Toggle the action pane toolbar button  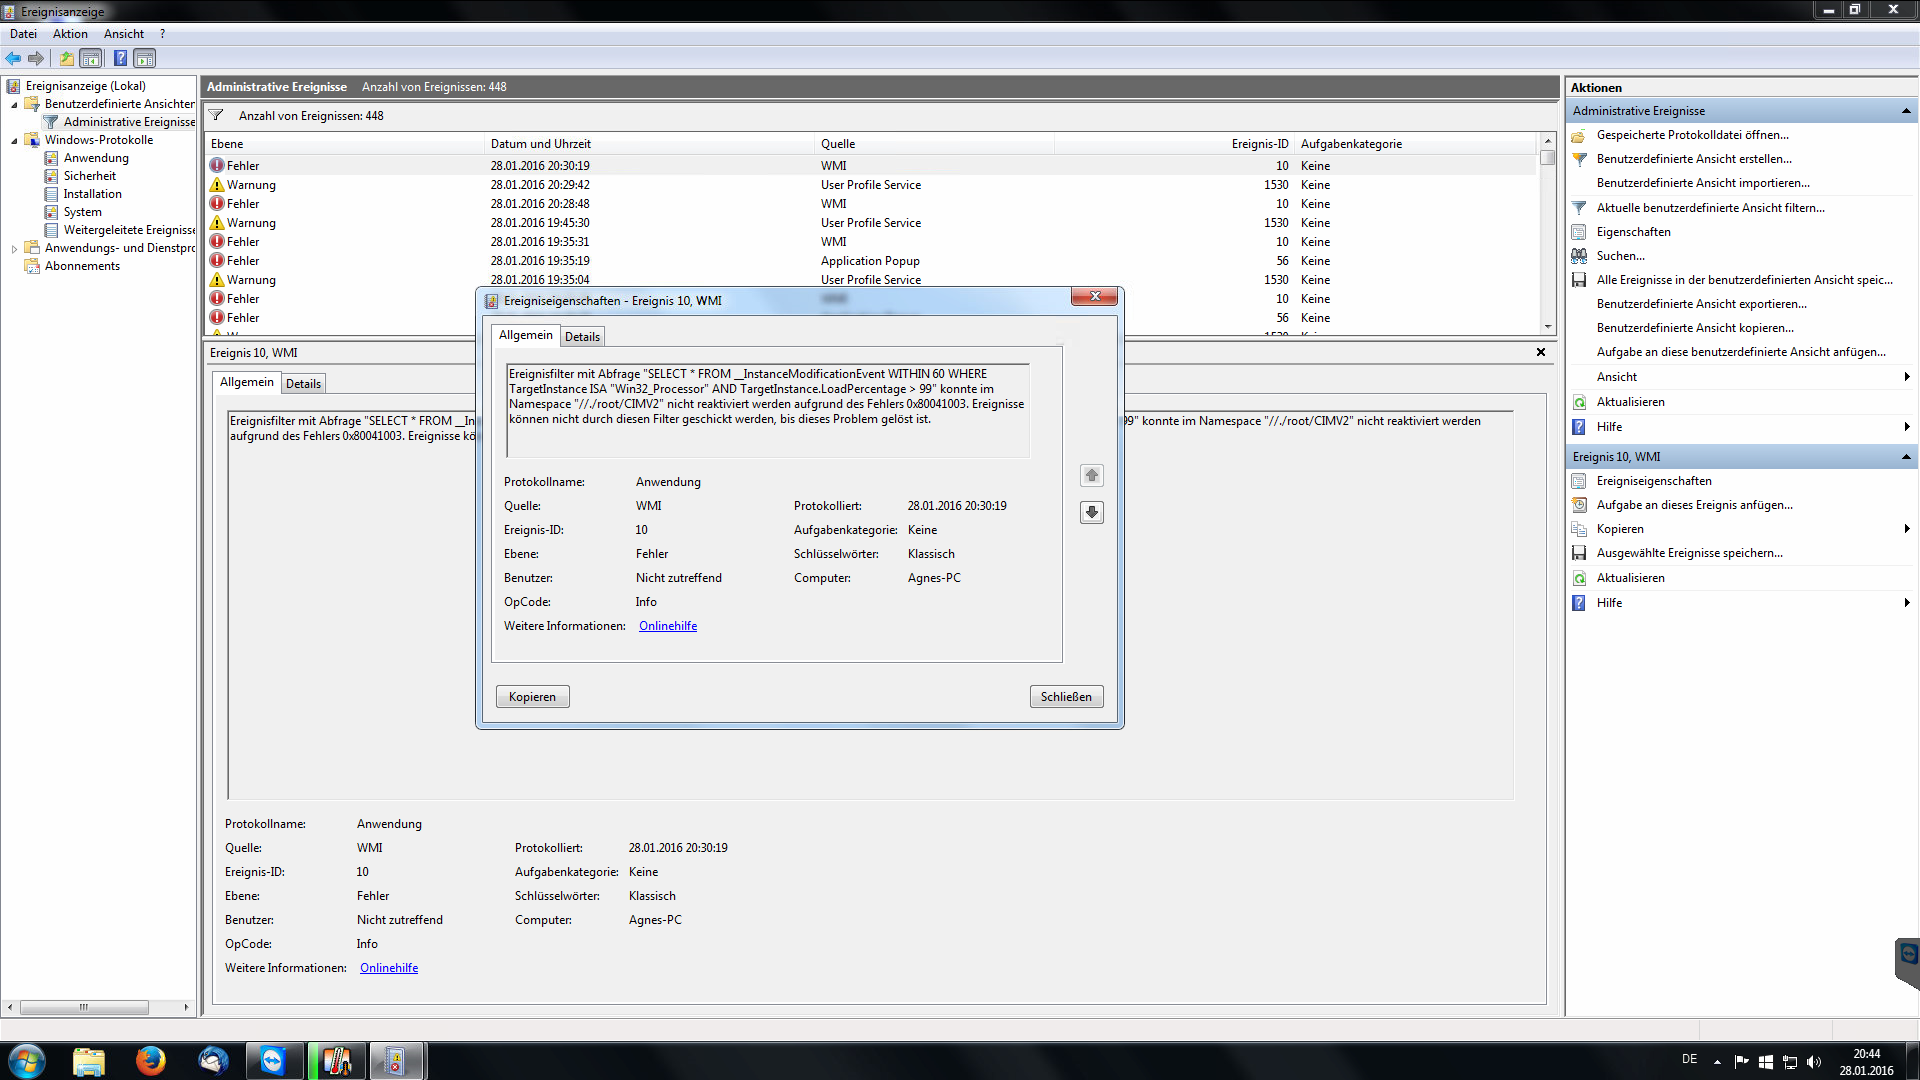click(145, 58)
